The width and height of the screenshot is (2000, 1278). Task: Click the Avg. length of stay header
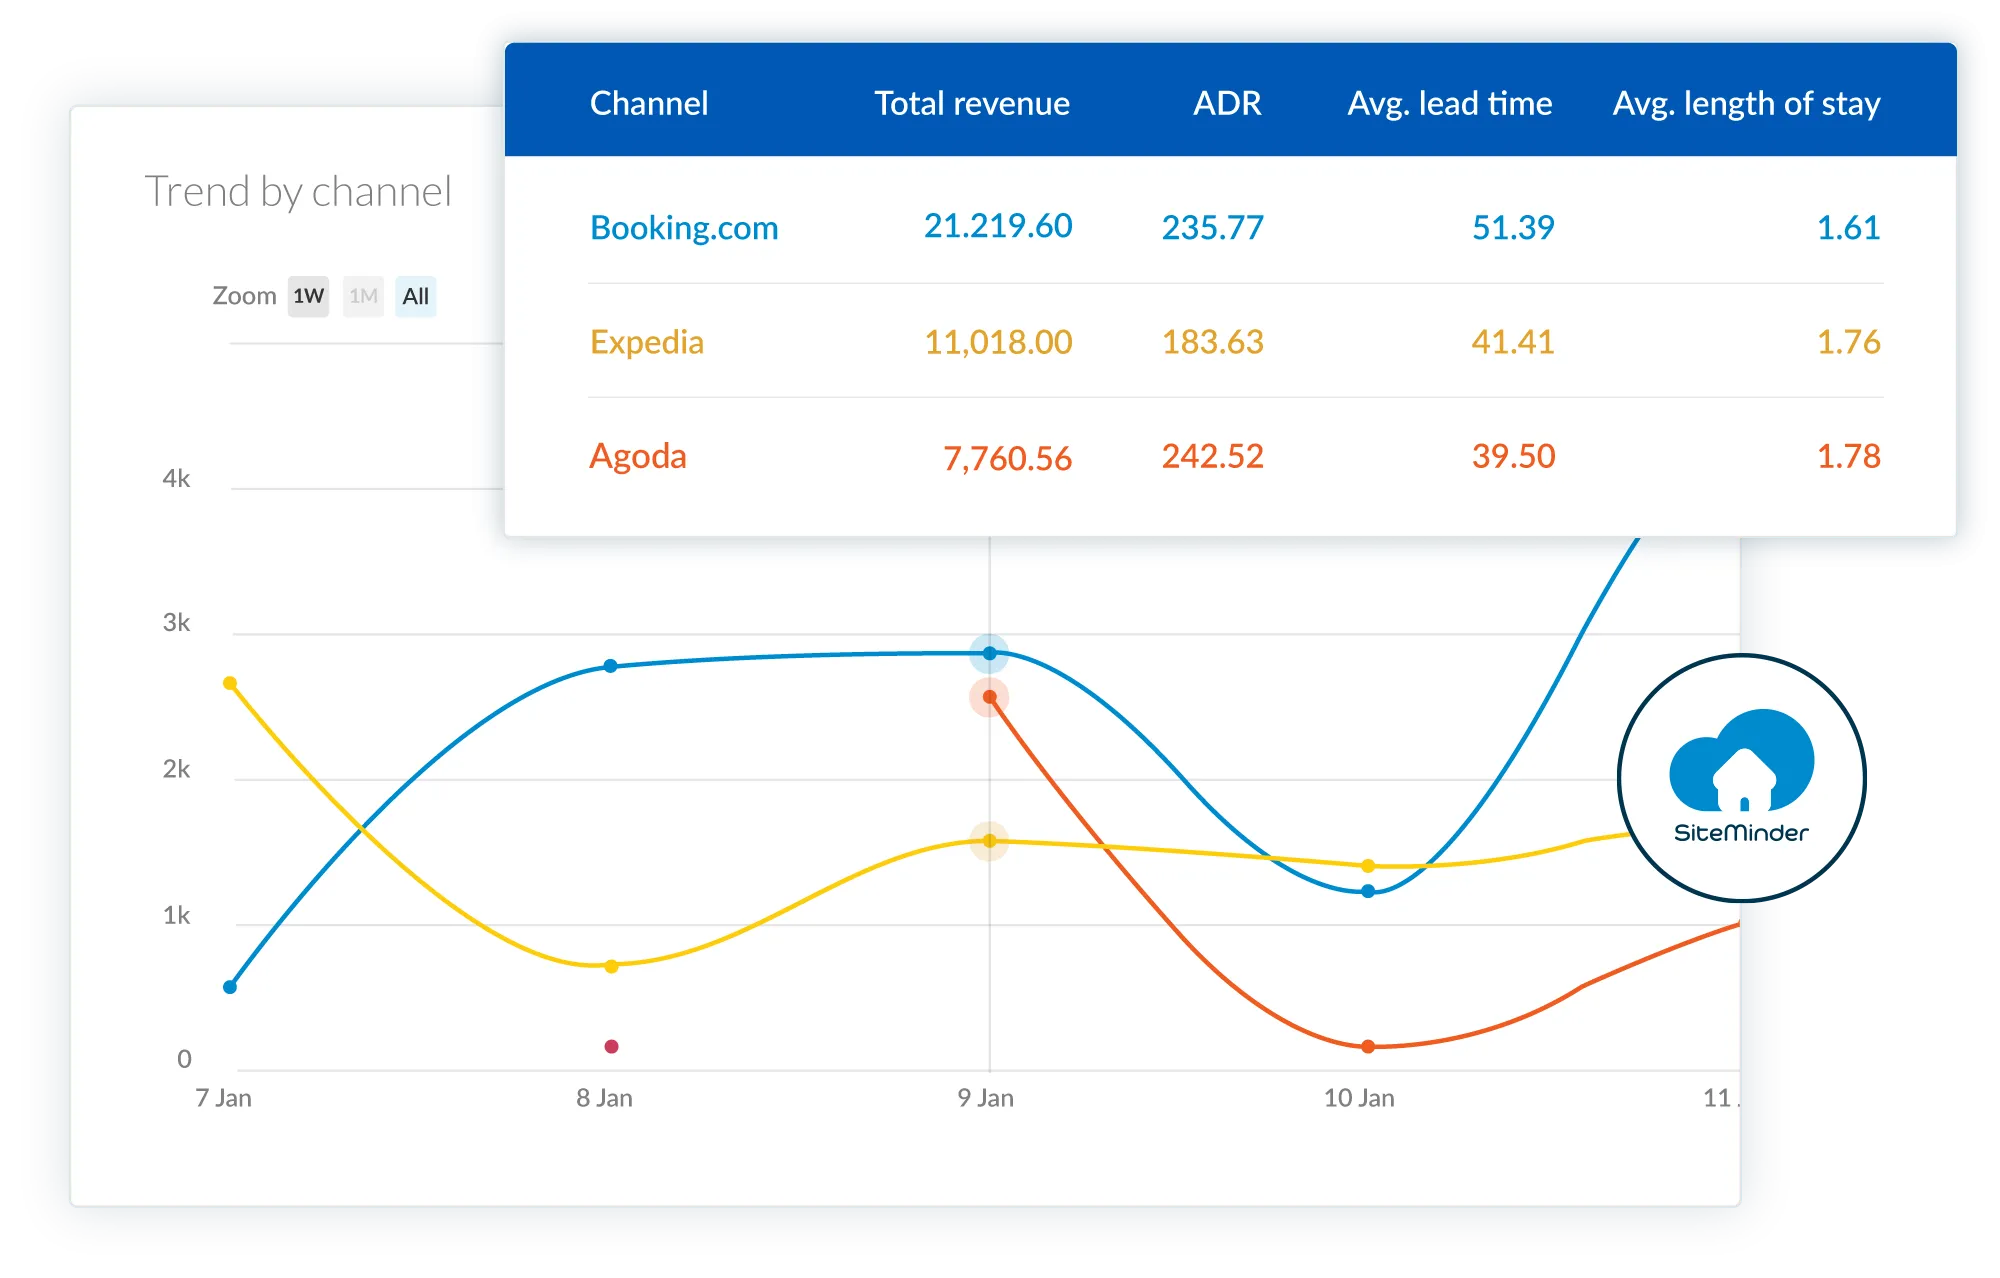(x=1746, y=103)
